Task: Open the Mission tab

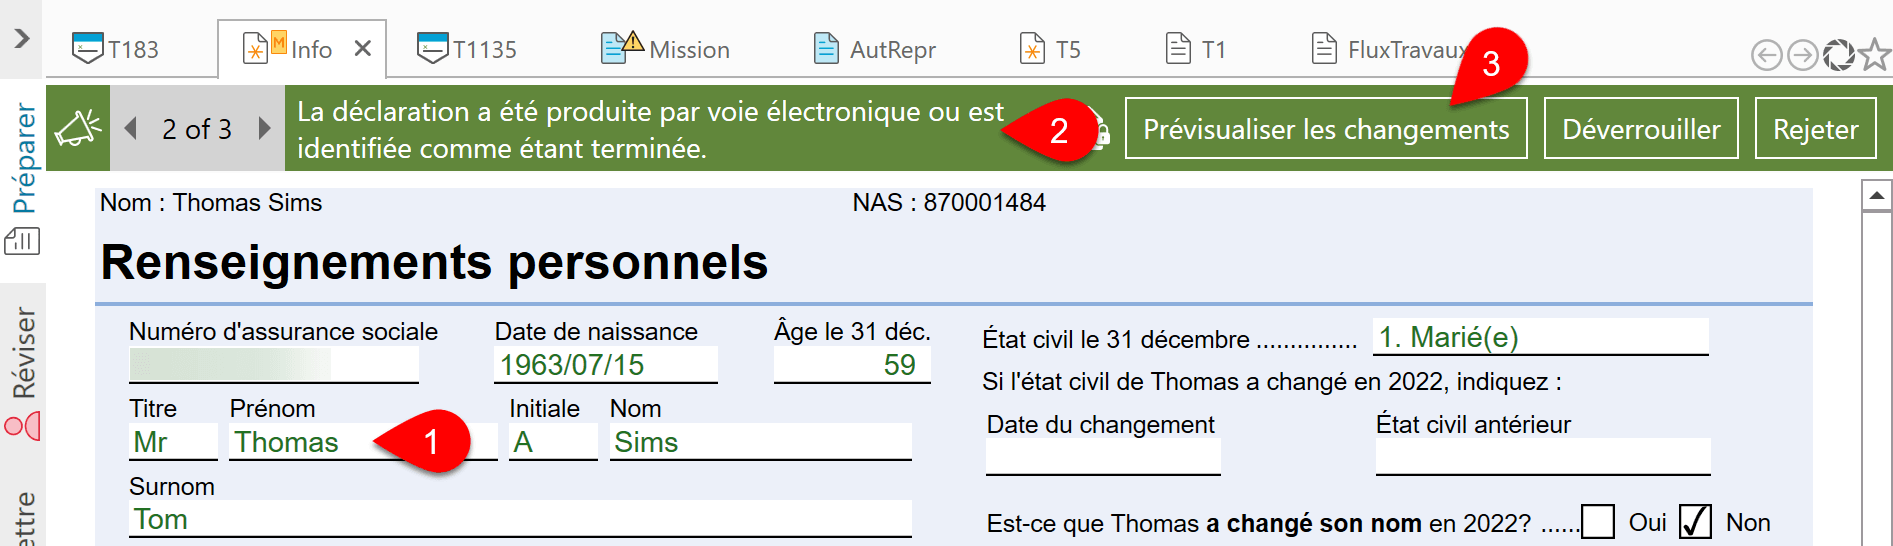Action: (665, 49)
